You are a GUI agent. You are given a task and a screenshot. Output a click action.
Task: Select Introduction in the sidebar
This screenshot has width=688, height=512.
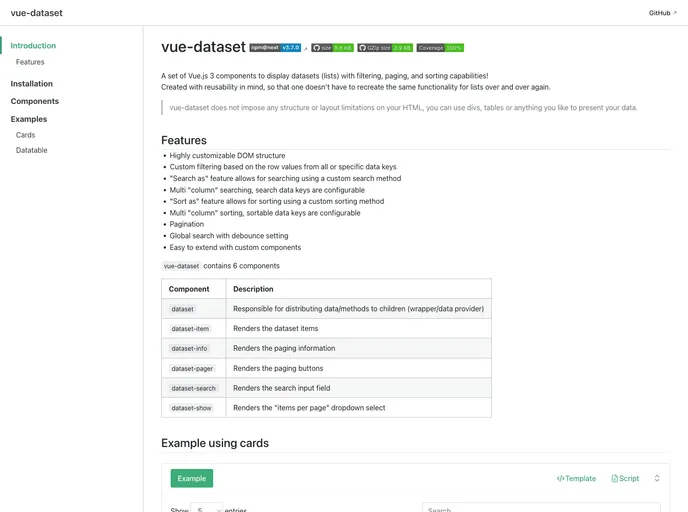[x=33, y=46]
